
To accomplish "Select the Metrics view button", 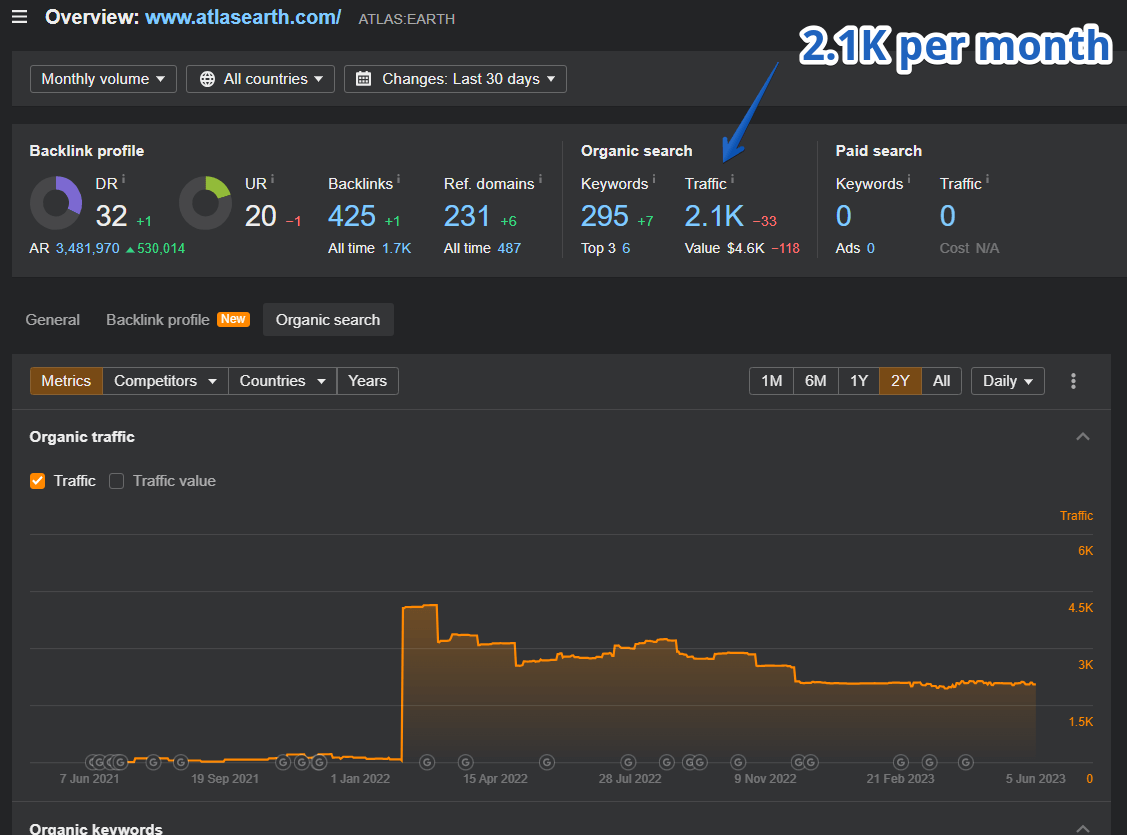I will click(x=66, y=381).
